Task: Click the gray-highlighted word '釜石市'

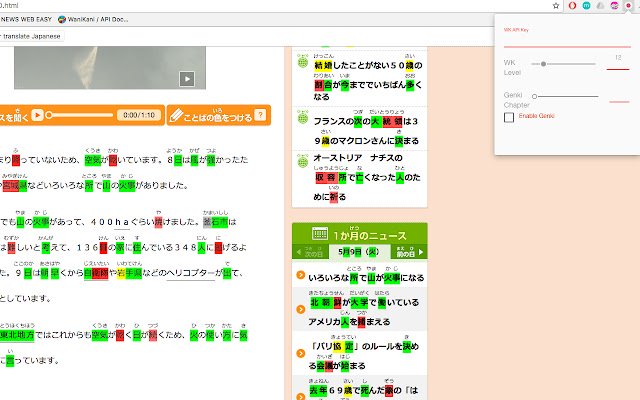Action: coord(216,222)
